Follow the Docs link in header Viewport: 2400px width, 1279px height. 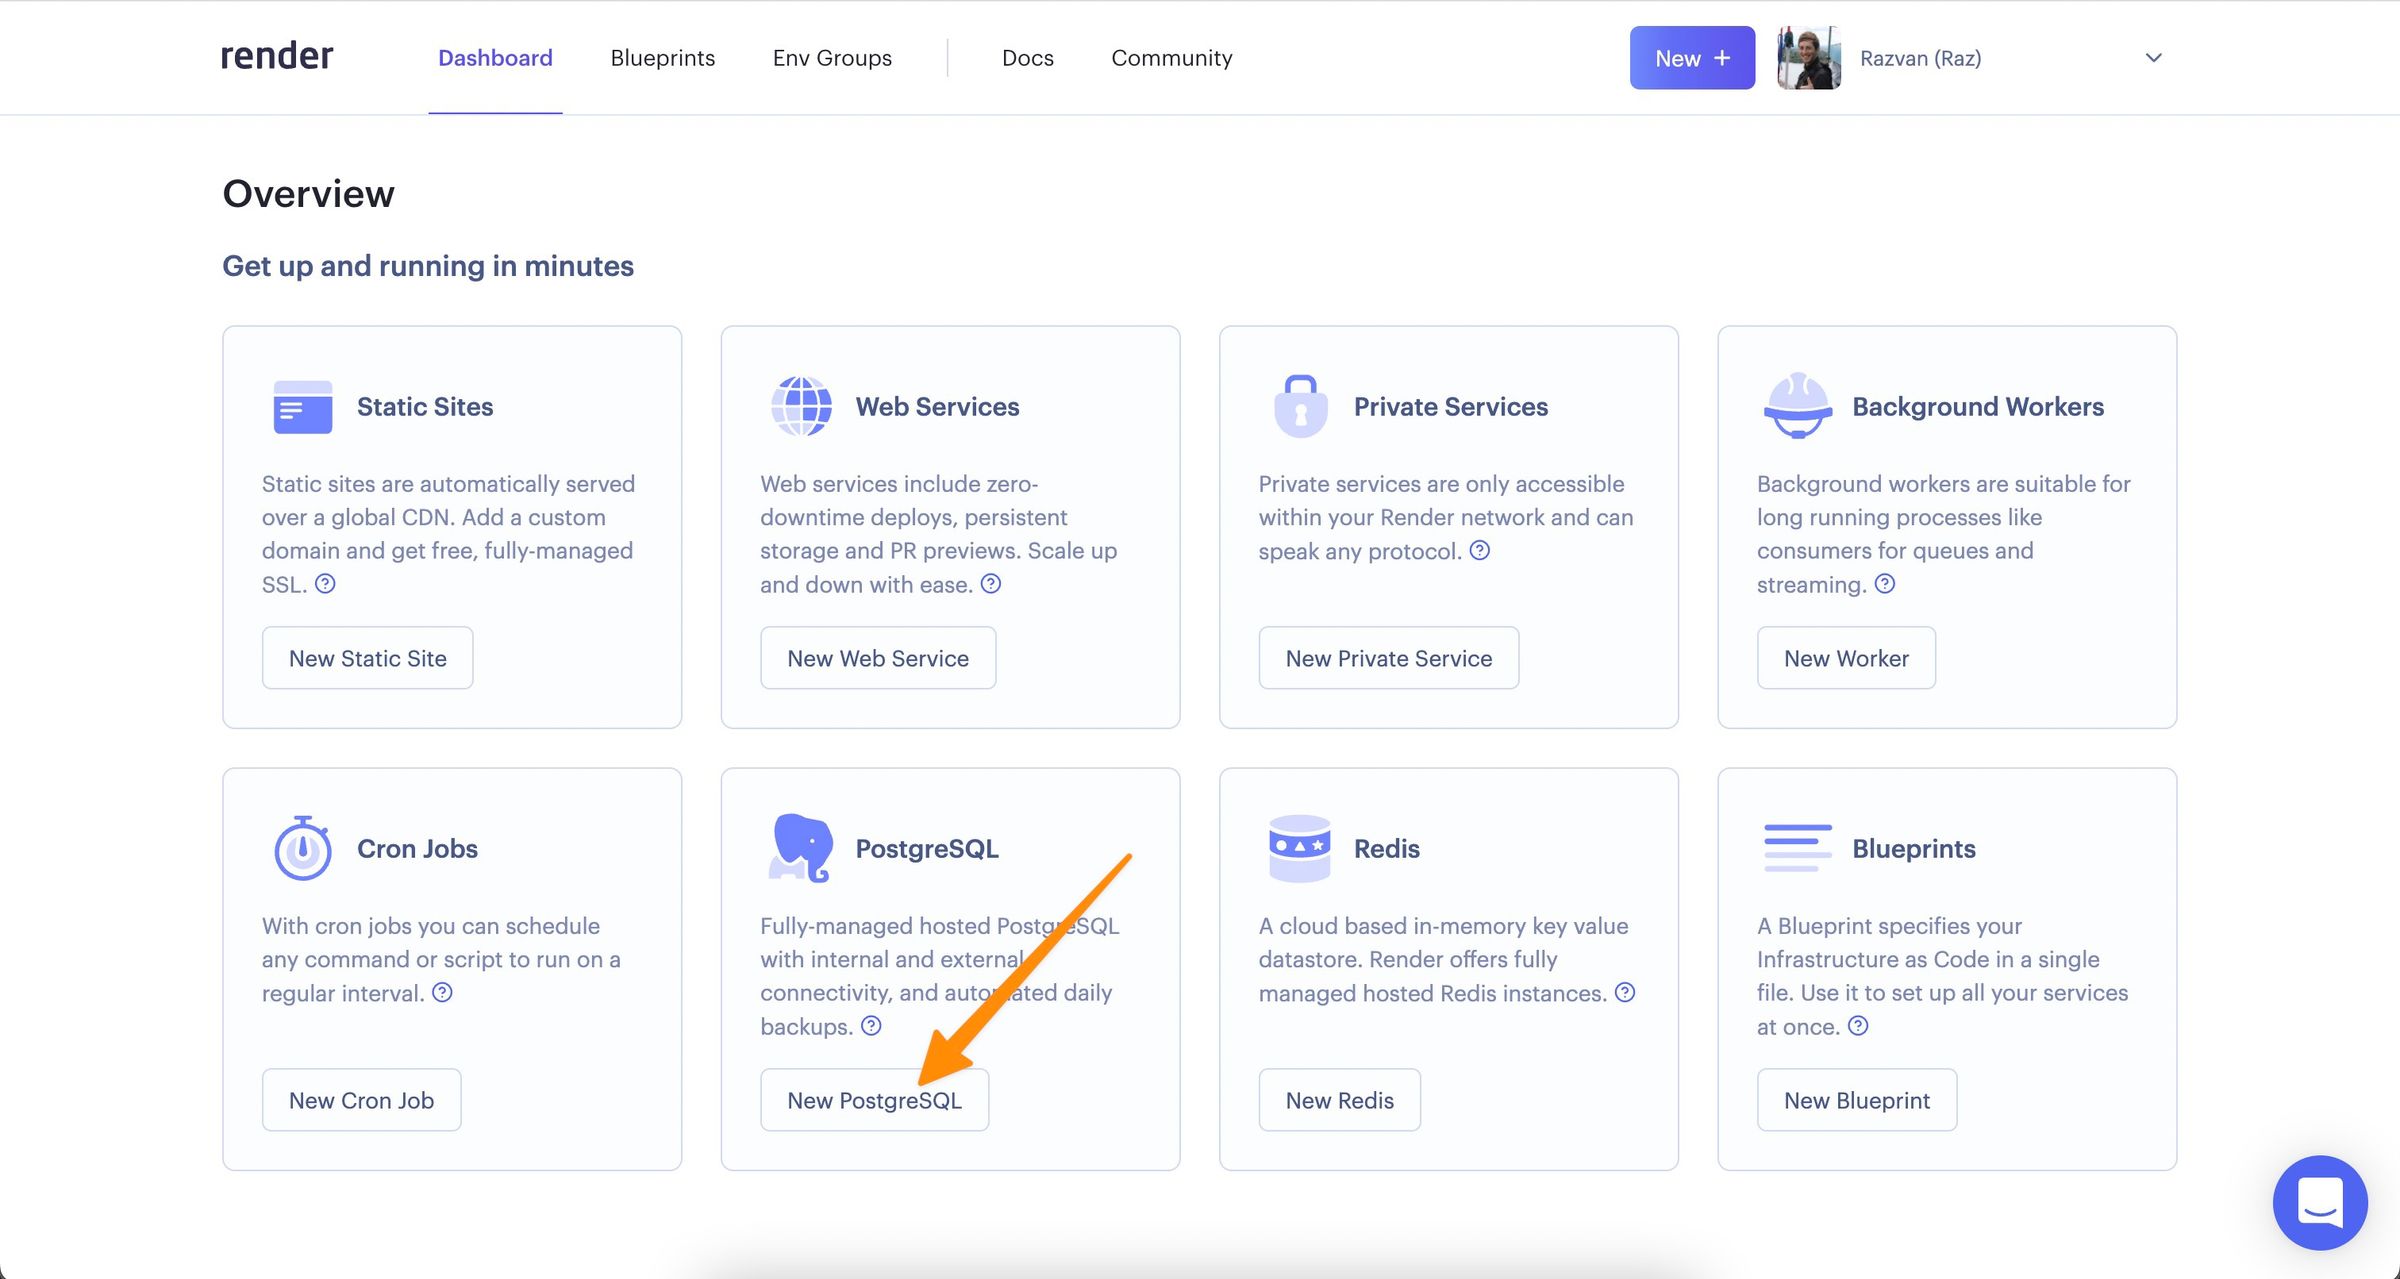point(1027,58)
